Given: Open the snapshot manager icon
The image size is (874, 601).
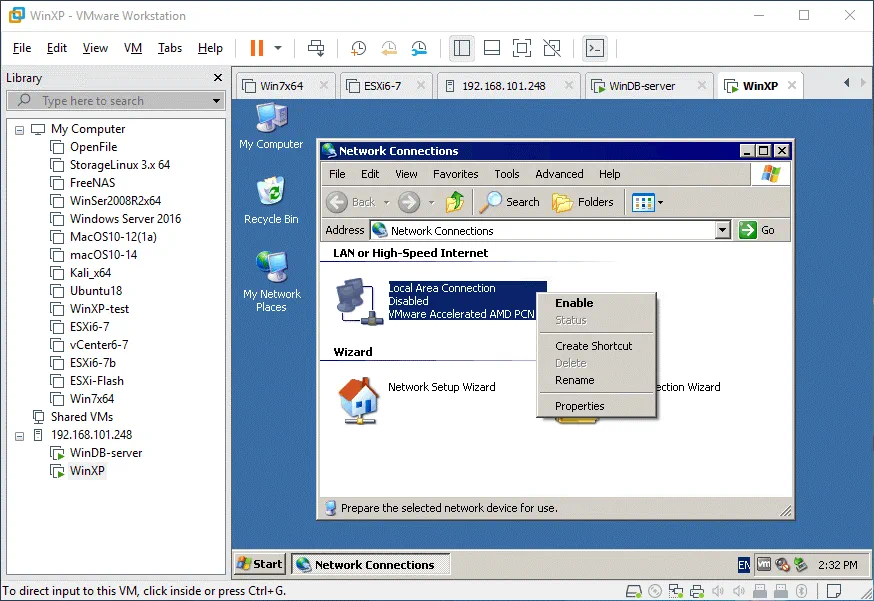Looking at the screenshot, I should tap(420, 48).
